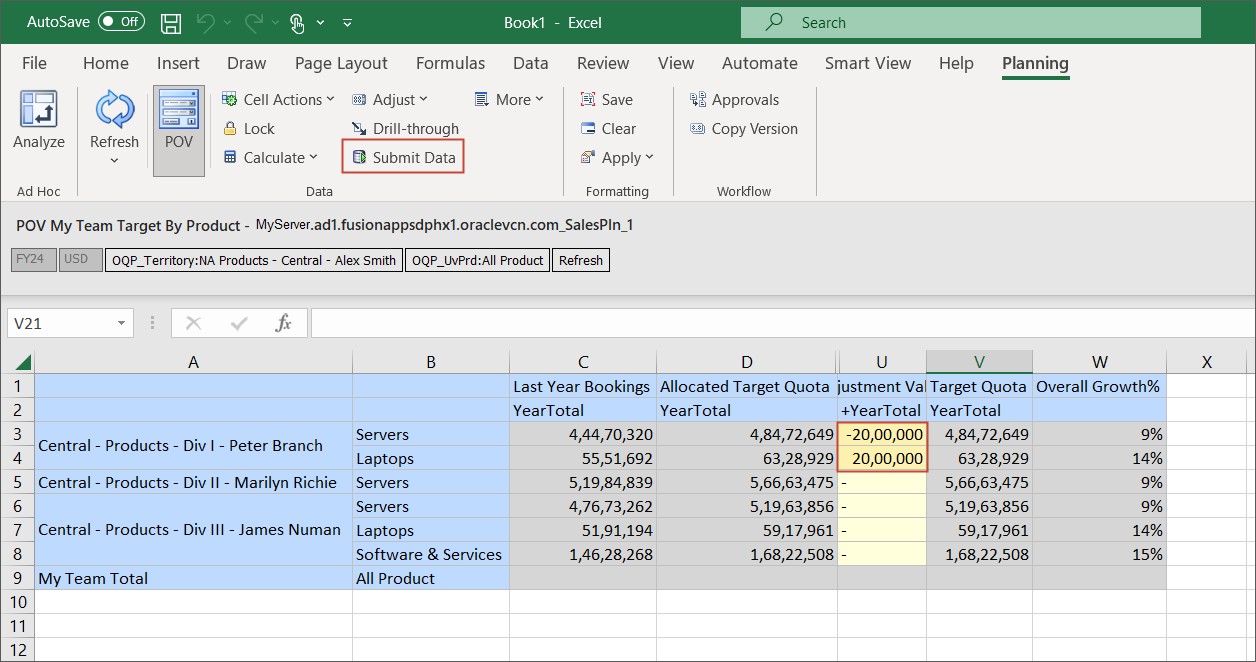
Task: Click the Redo arrow icon
Action: click(x=254, y=22)
